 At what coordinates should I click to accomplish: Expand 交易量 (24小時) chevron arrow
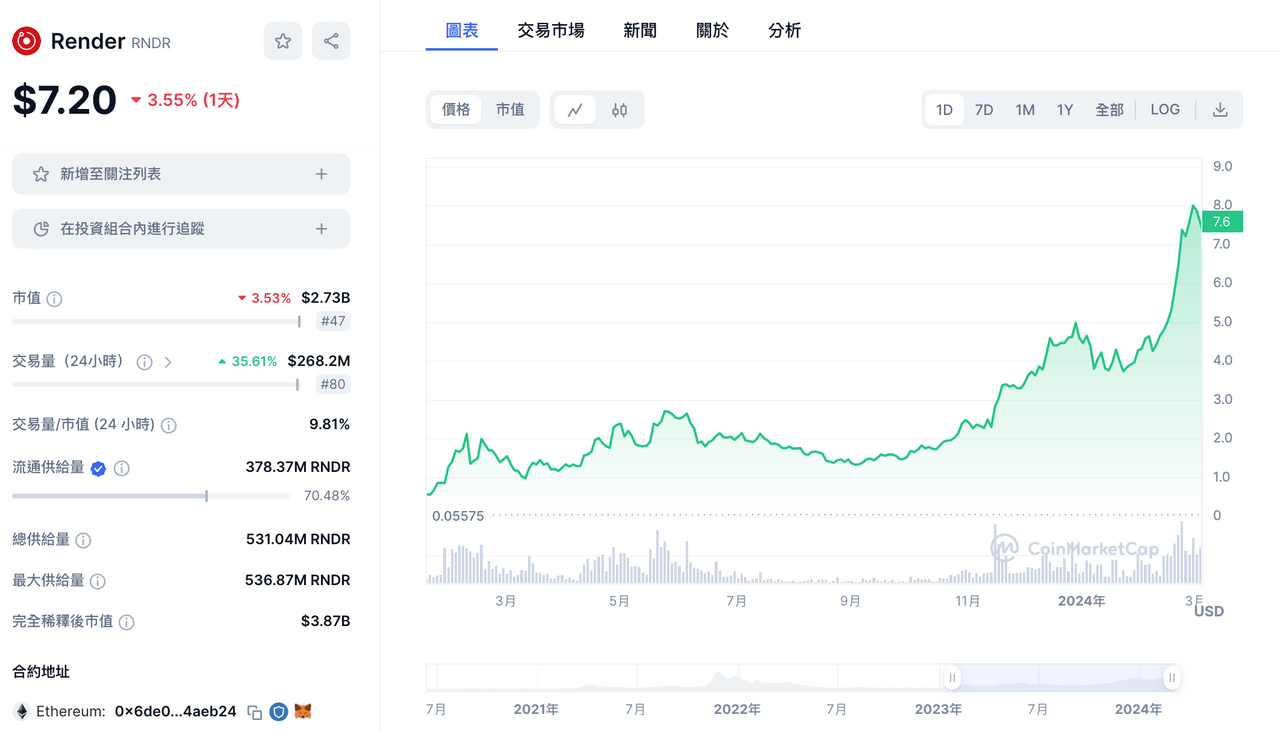click(168, 362)
